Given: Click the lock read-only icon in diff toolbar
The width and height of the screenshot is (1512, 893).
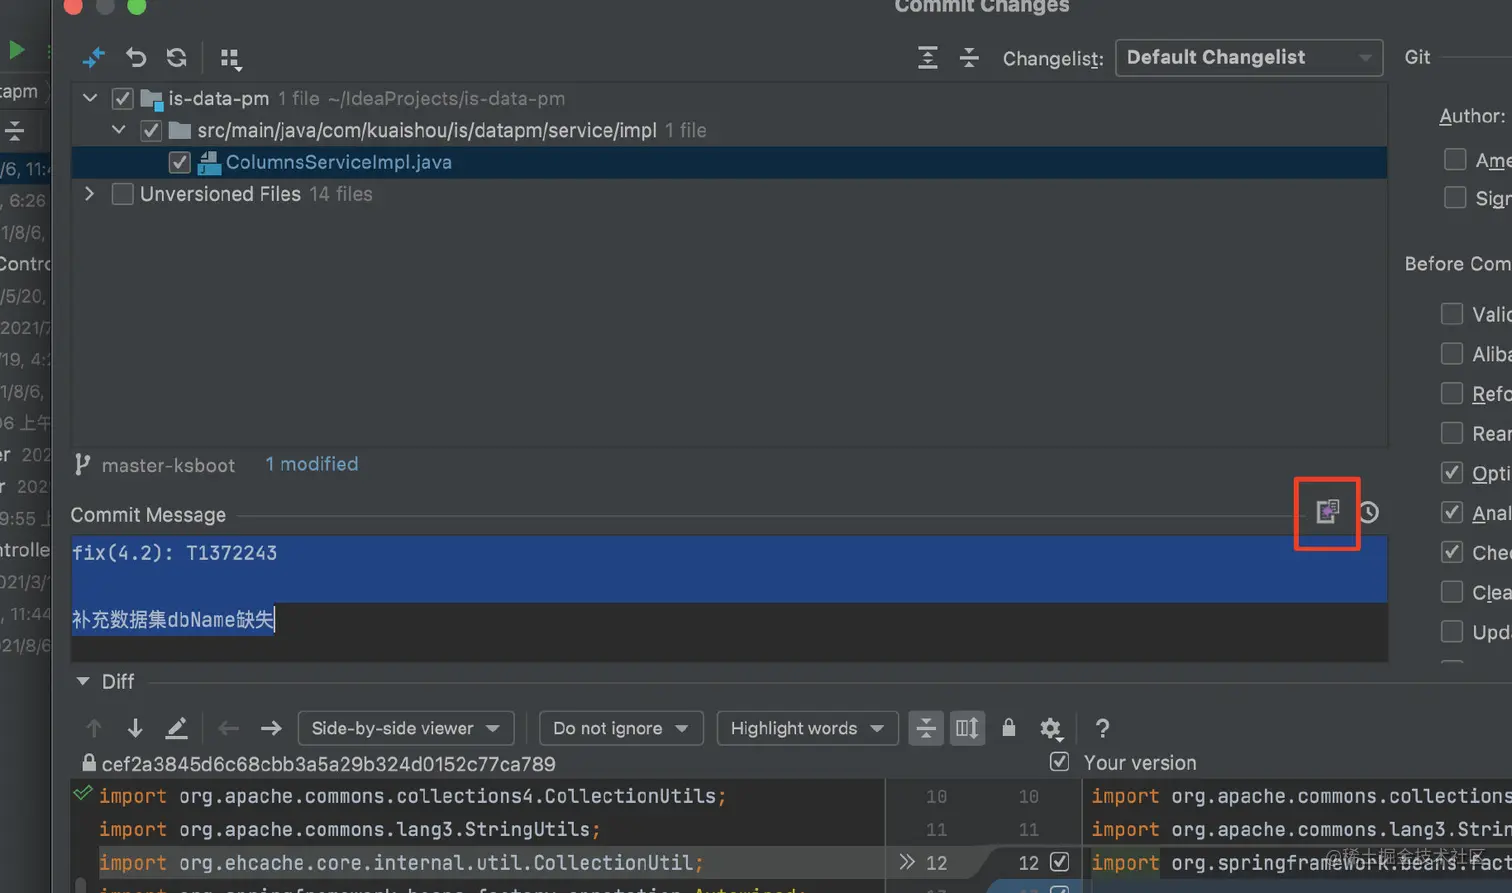Looking at the screenshot, I should pyautogui.click(x=1009, y=727).
